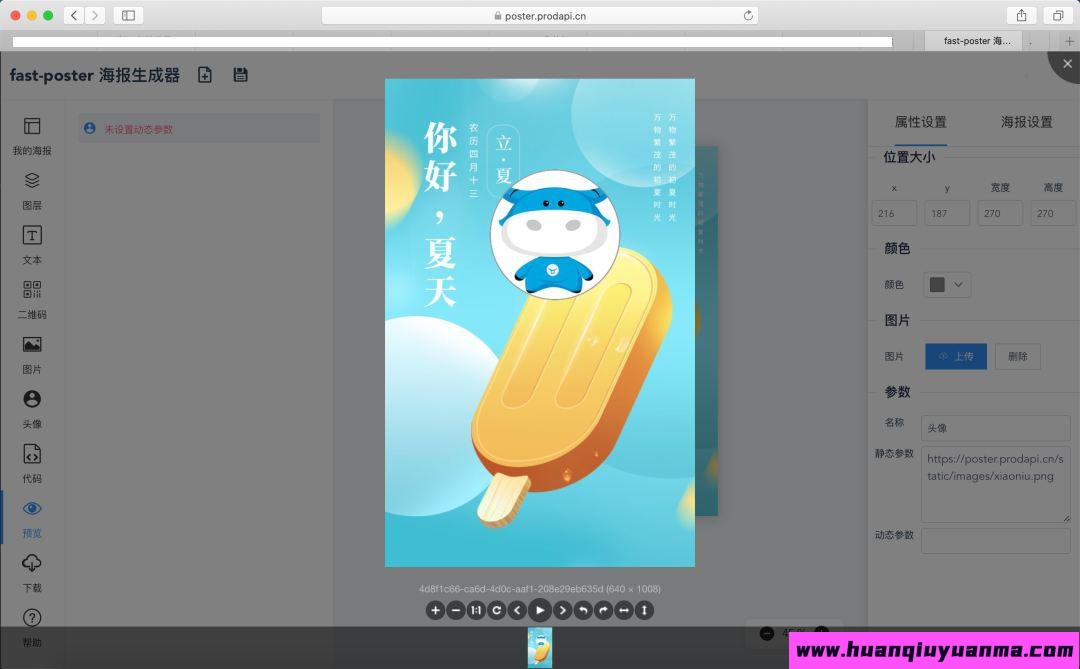Add a 头像 avatar element
1080x669 pixels.
(32, 409)
